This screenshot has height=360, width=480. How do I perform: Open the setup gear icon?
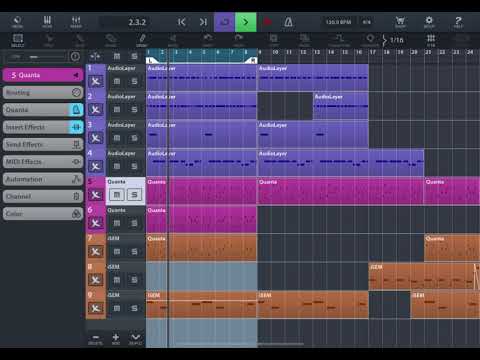tap(429, 22)
